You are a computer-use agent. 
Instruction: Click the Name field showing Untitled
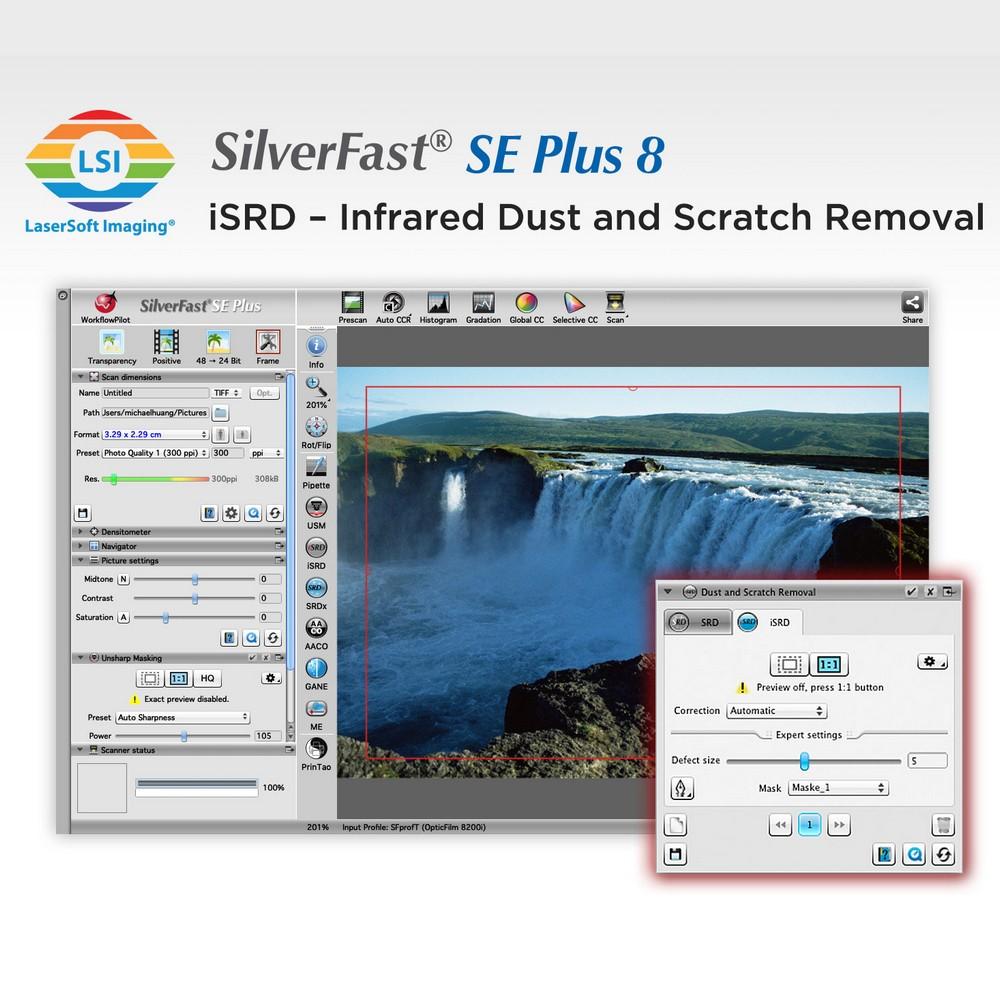coord(155,393)
